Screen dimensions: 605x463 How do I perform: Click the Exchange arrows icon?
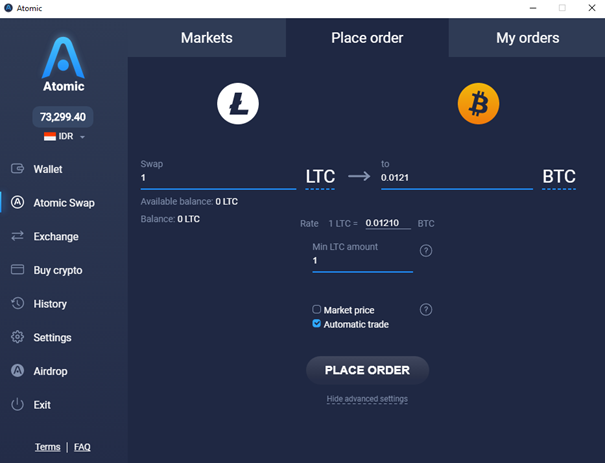[x=17, y=236]
